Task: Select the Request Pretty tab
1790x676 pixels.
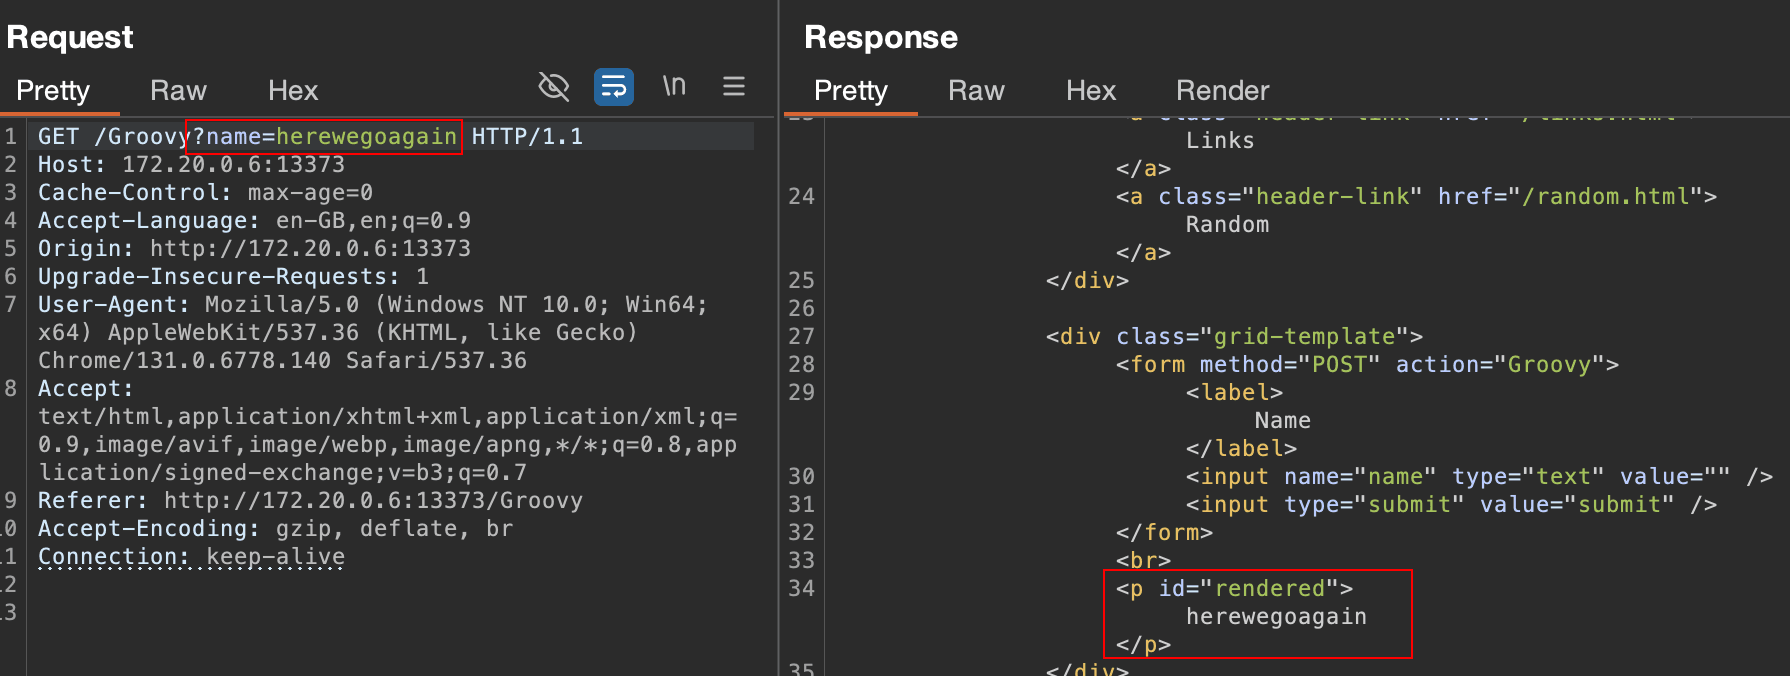Action: click(53, 91)
